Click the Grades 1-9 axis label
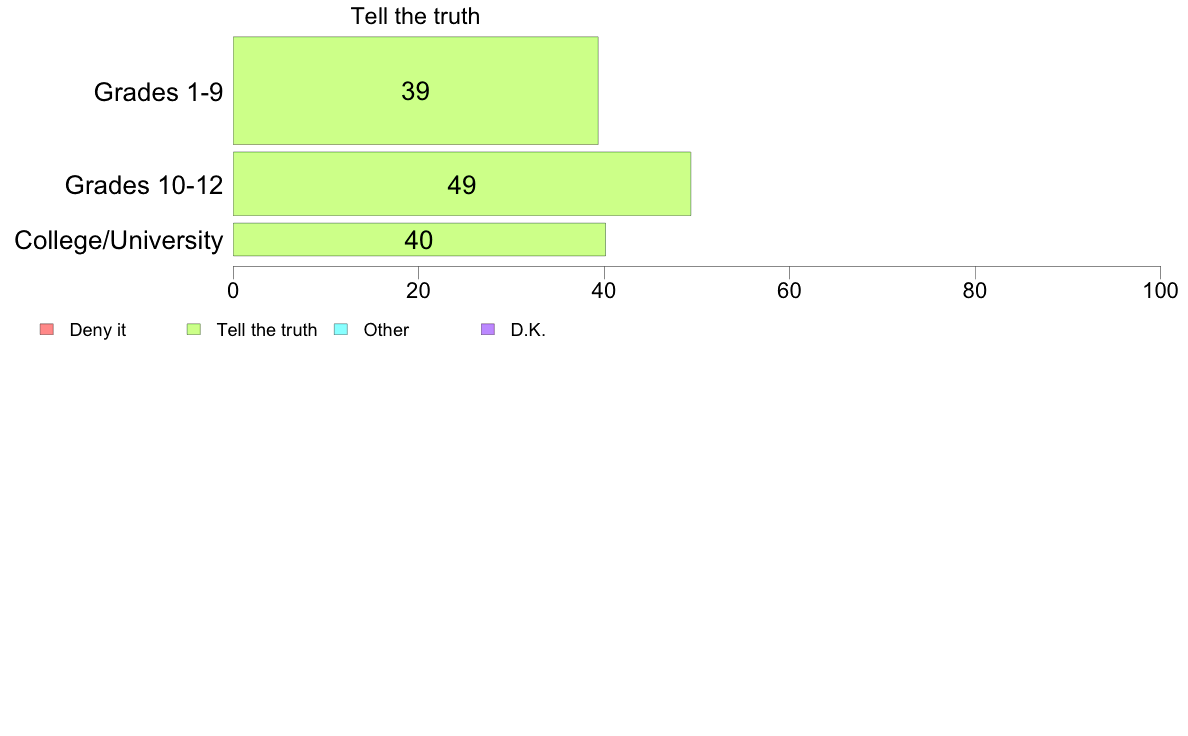This screenshot has width=1188, height=736. pyautogui.click(x=158, y=92)
